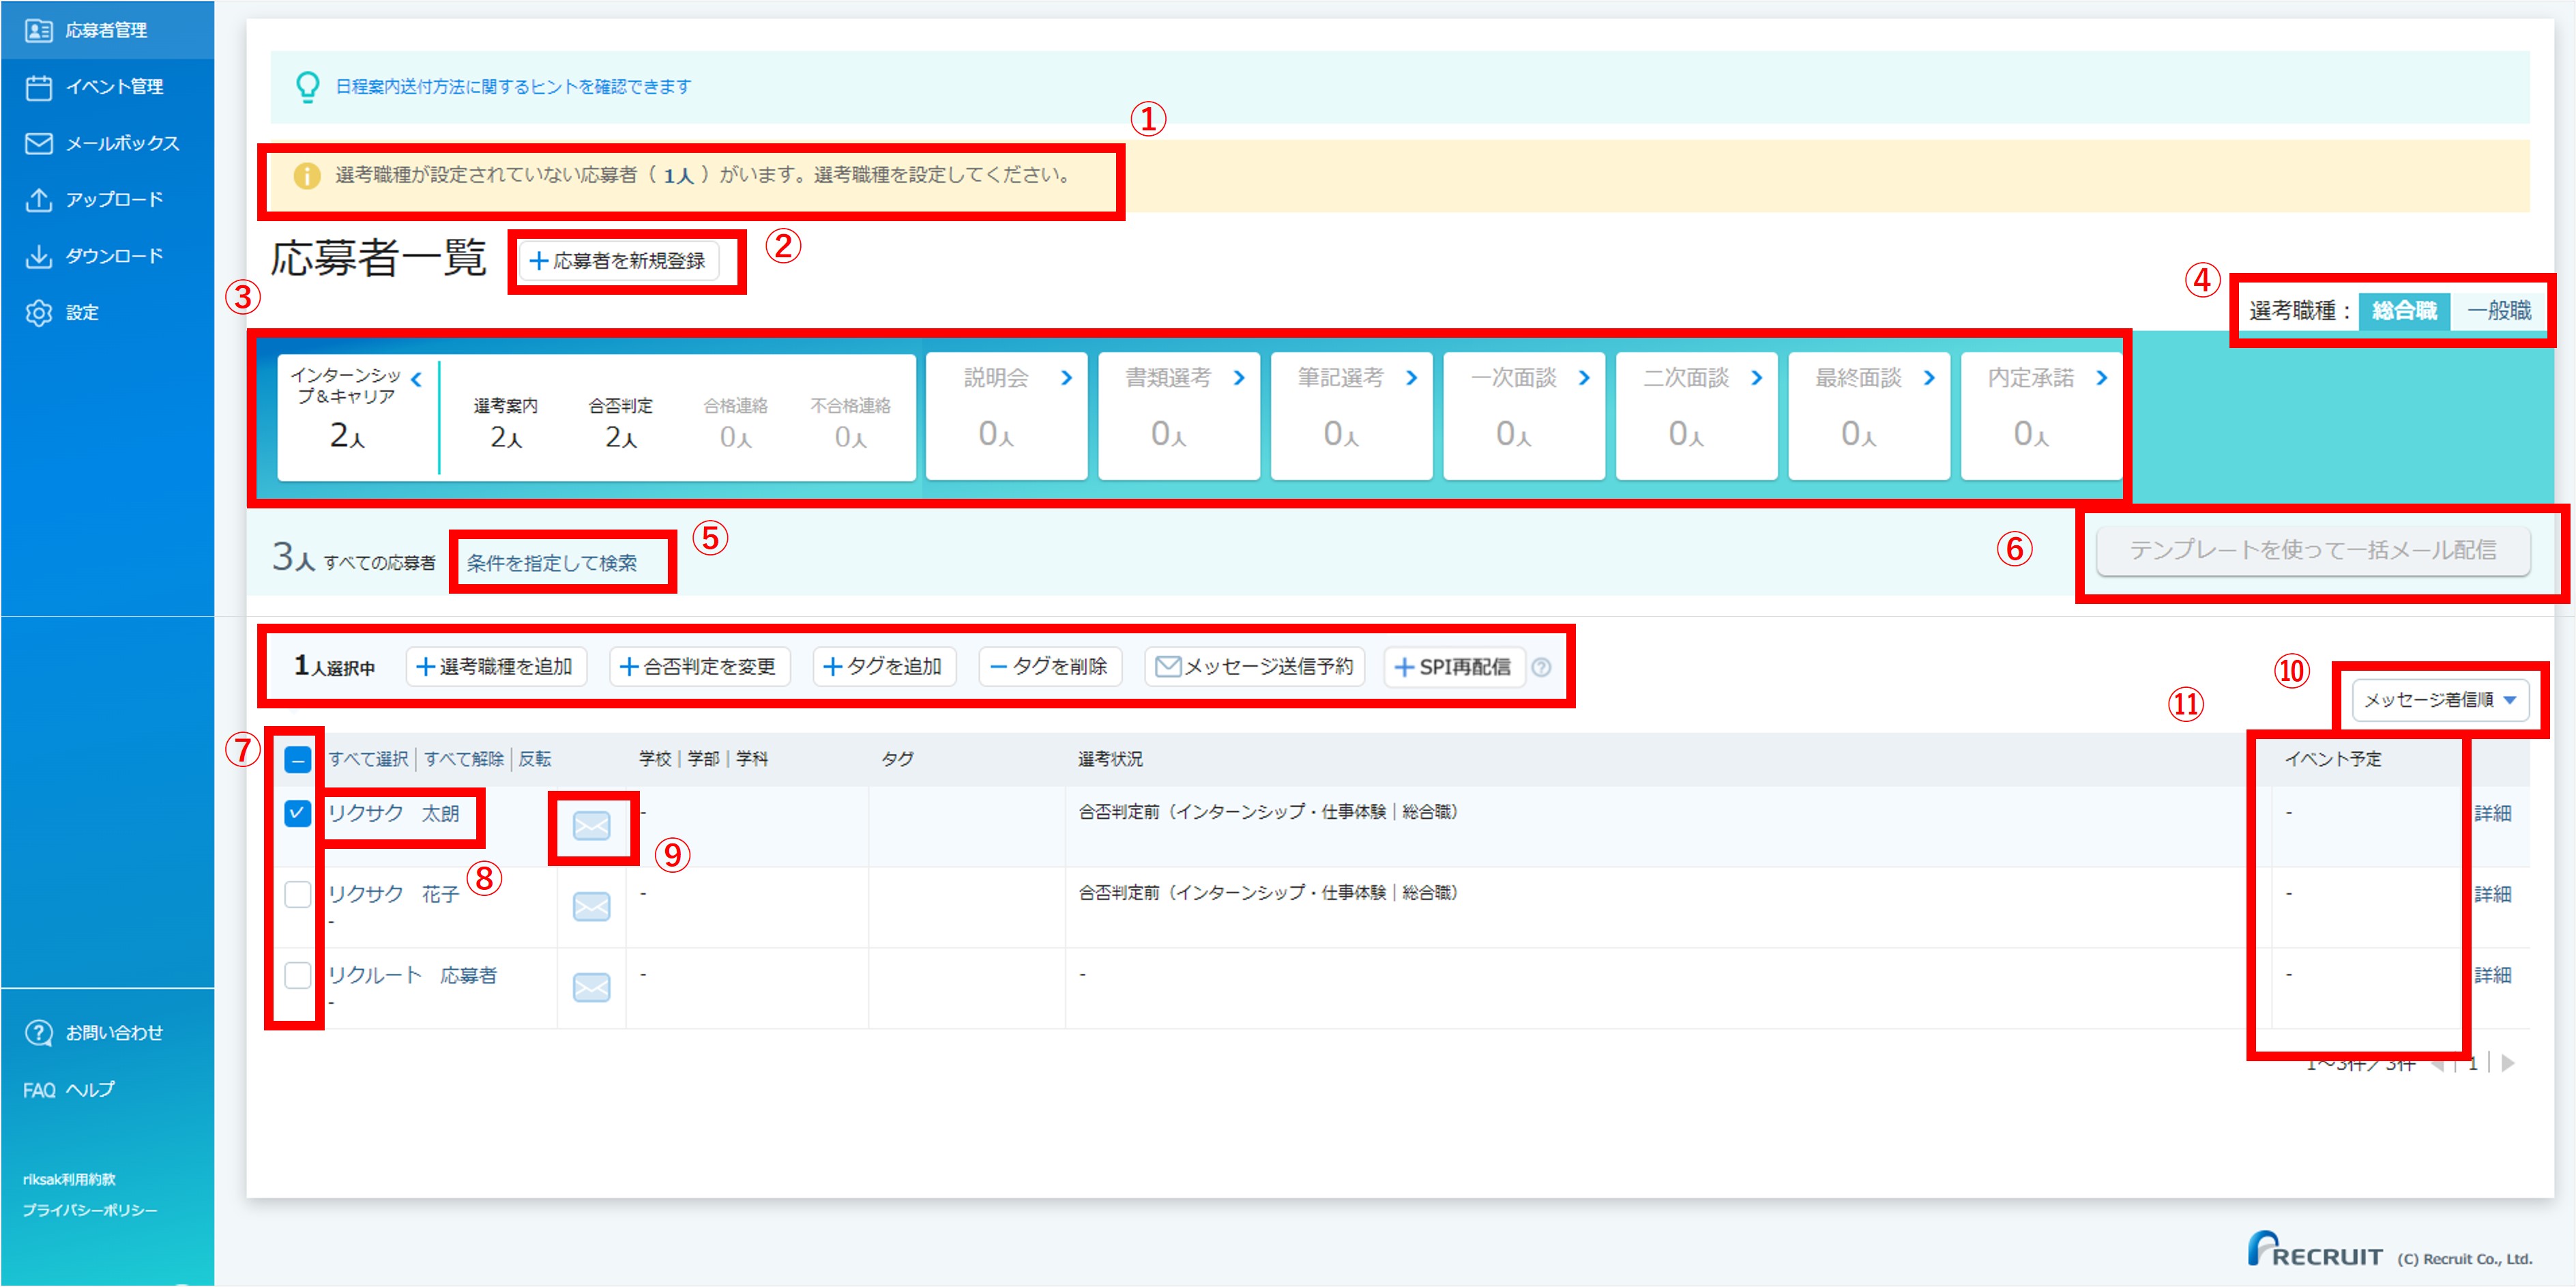The height and width of the screenshot is (1287, 2576).
Task: Go to the previous page arrow in pagination
Action: [2437, 1064]
